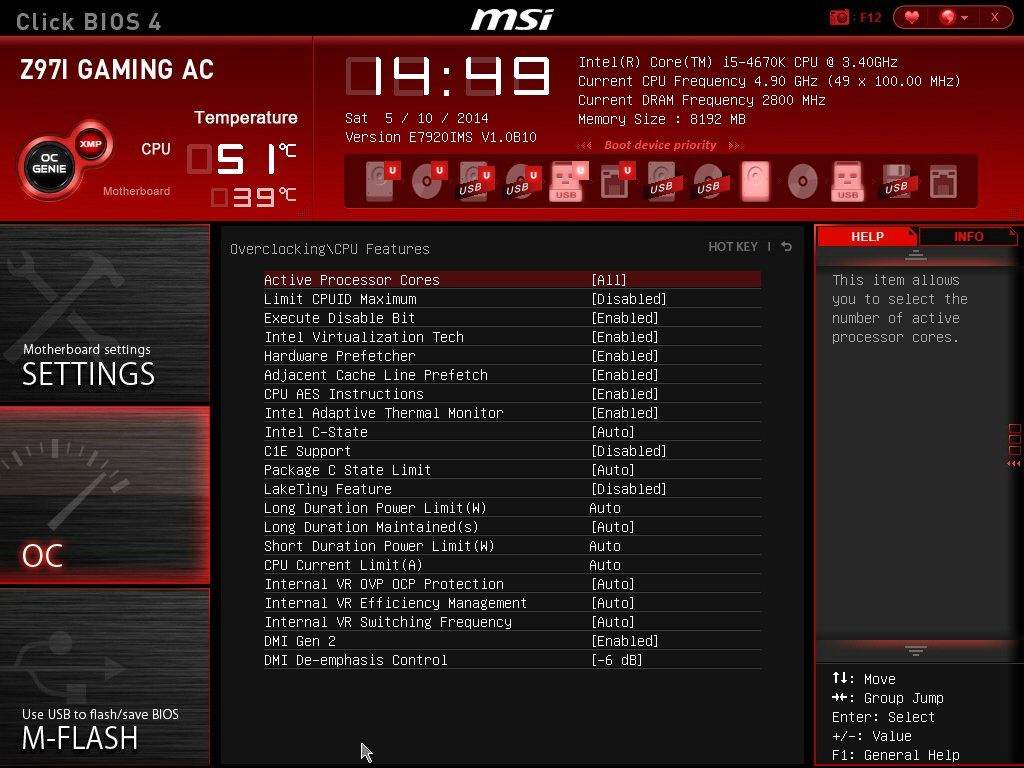Edit Short Duration Power Limit(W) value
1024x768 pixels.
[x=512, y=545]
